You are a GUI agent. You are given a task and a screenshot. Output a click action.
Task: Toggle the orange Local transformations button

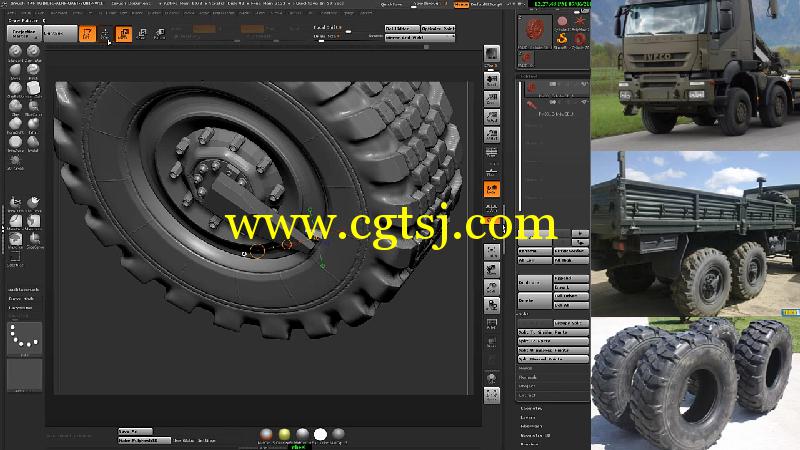click(492, 189)
